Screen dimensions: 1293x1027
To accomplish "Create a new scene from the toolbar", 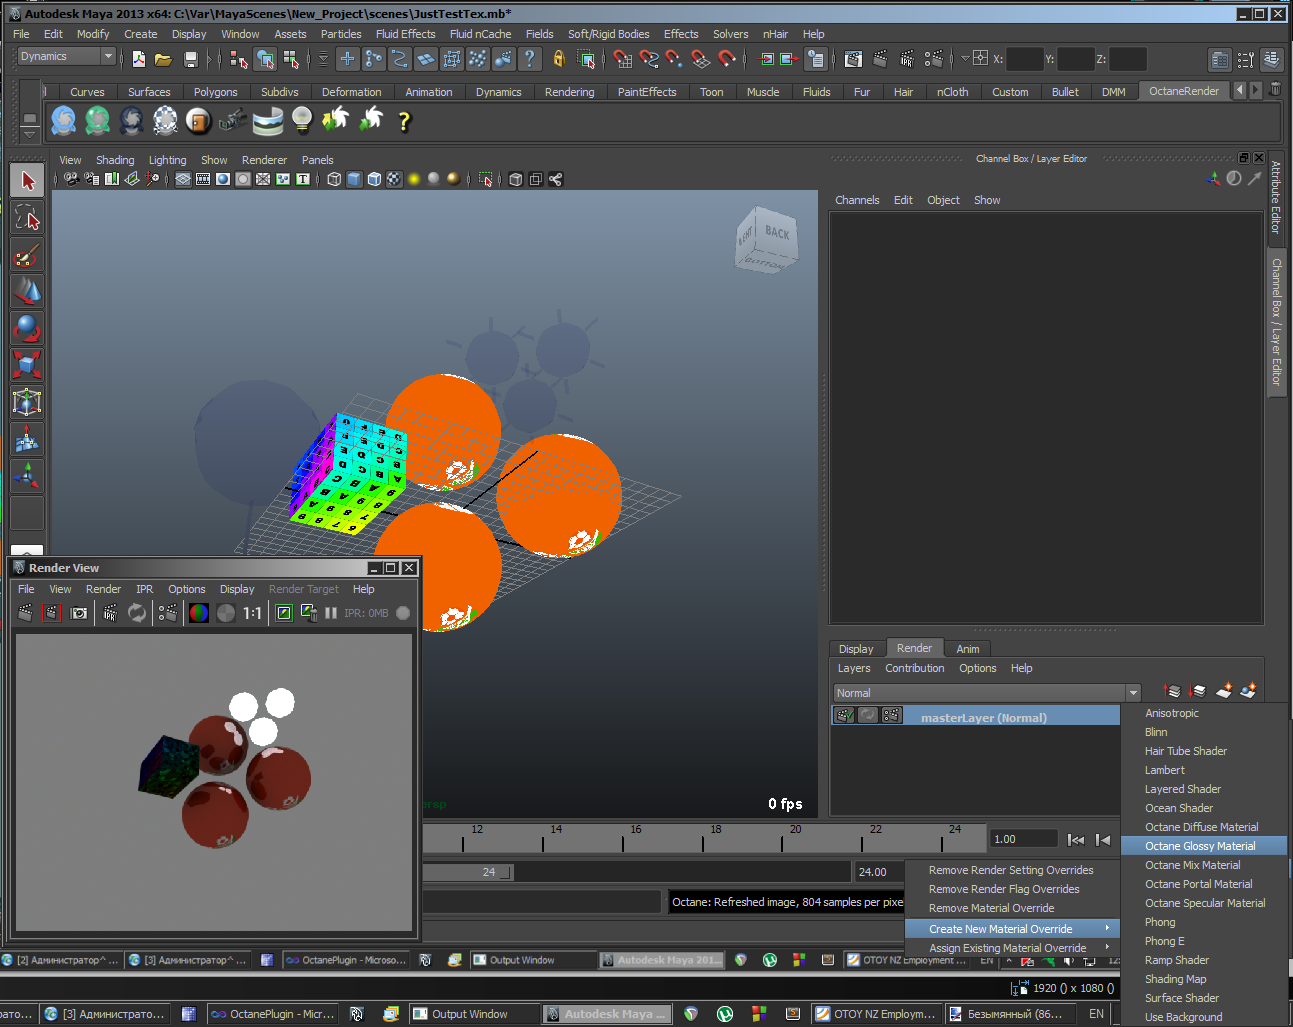I will click(139, 59).
